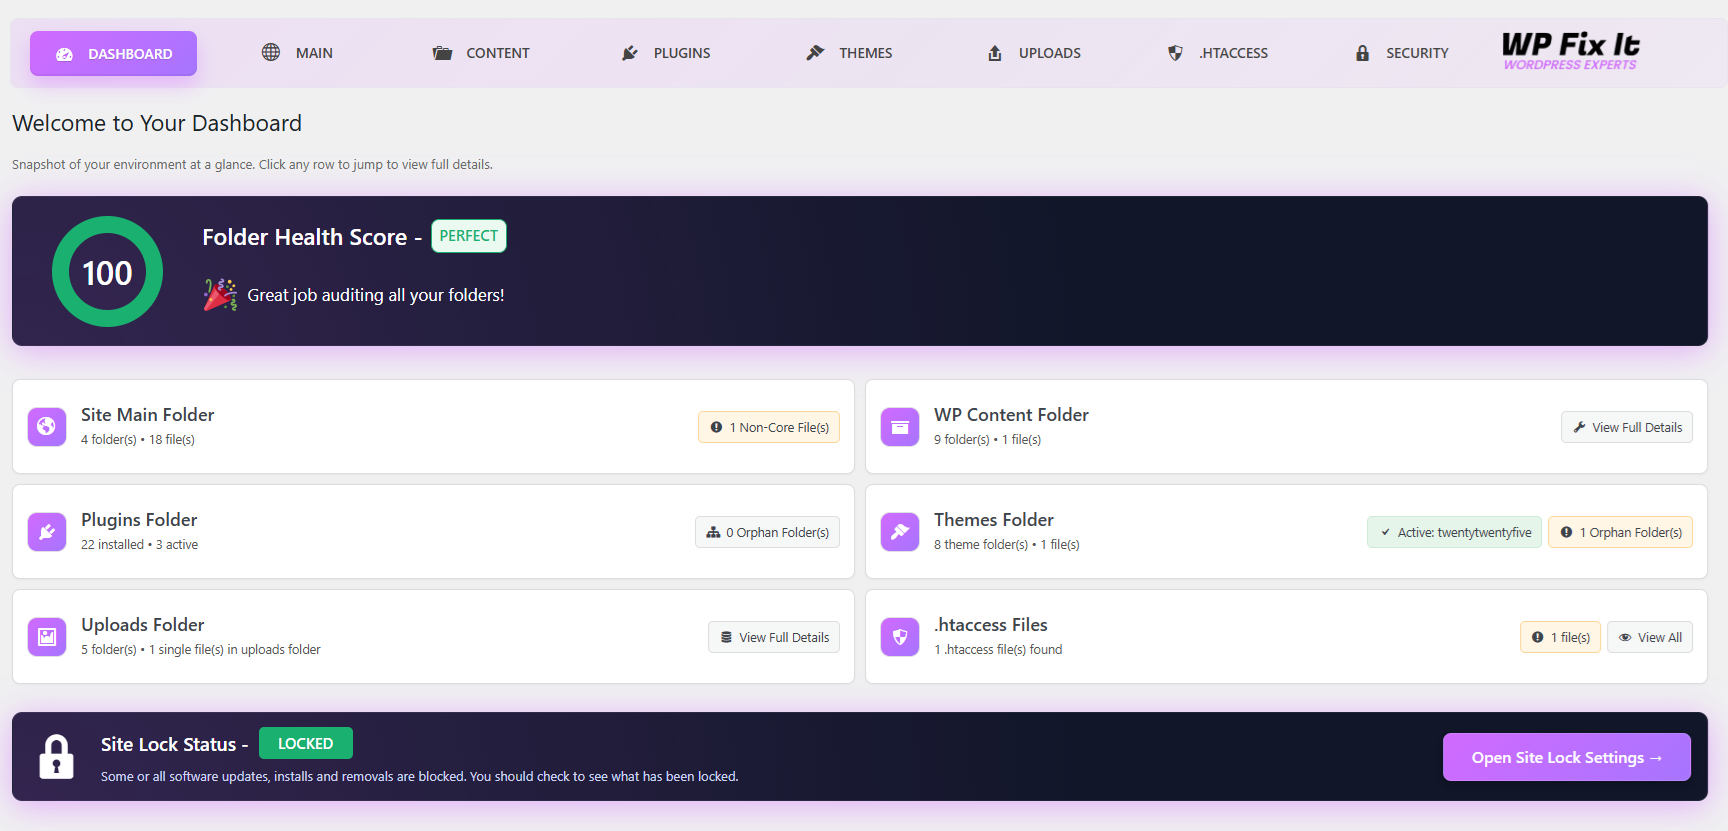Click the Plugins Folder title
1728x831 pixels.
click(139, 519)
